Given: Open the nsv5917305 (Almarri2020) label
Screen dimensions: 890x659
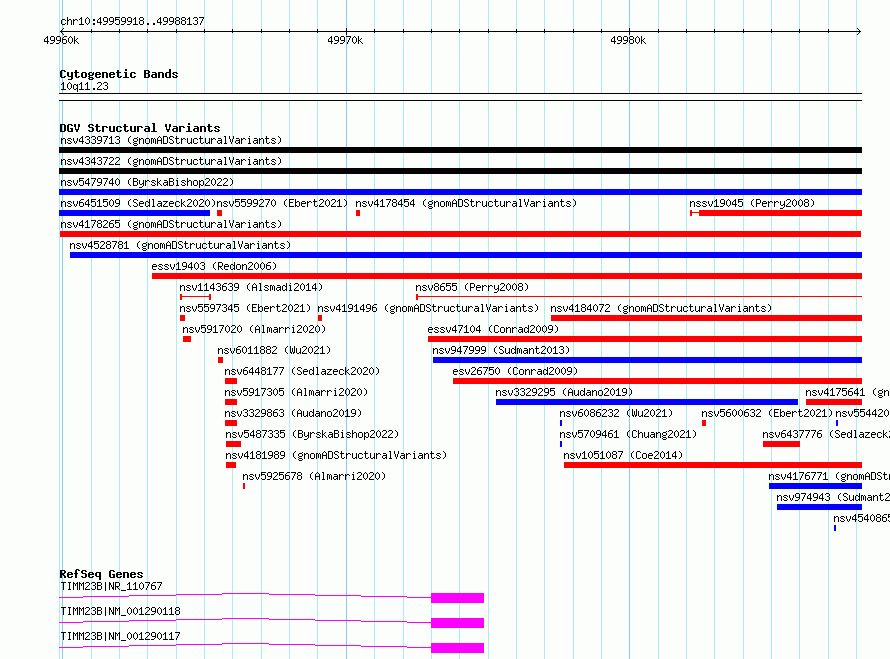Looking at the screenshot, I should pyautogui.click(x=296, y=392).
